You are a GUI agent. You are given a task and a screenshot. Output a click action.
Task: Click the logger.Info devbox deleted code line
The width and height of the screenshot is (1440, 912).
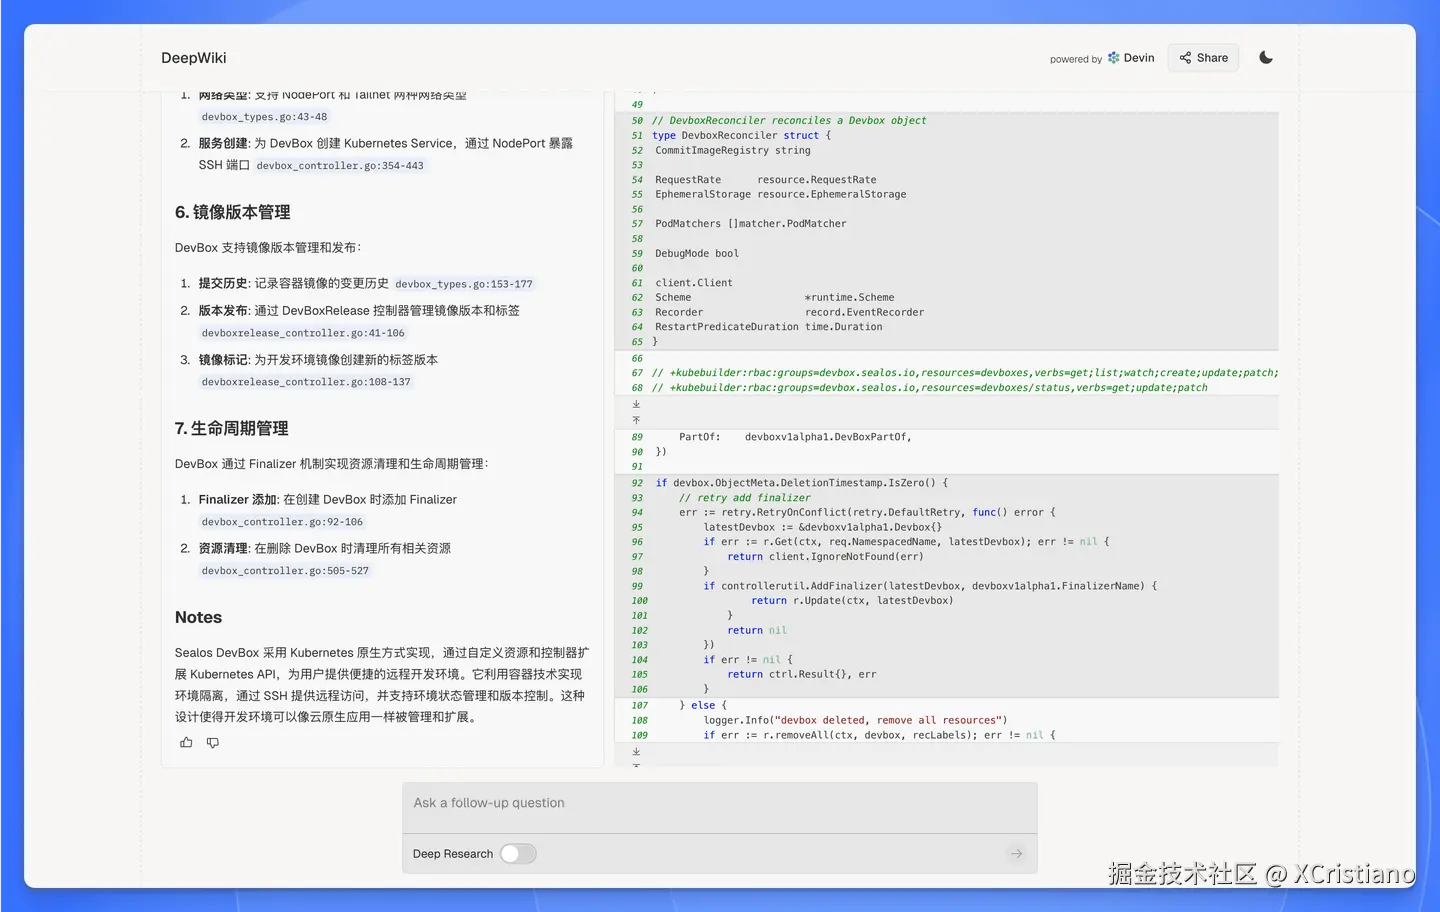(855, 720)
